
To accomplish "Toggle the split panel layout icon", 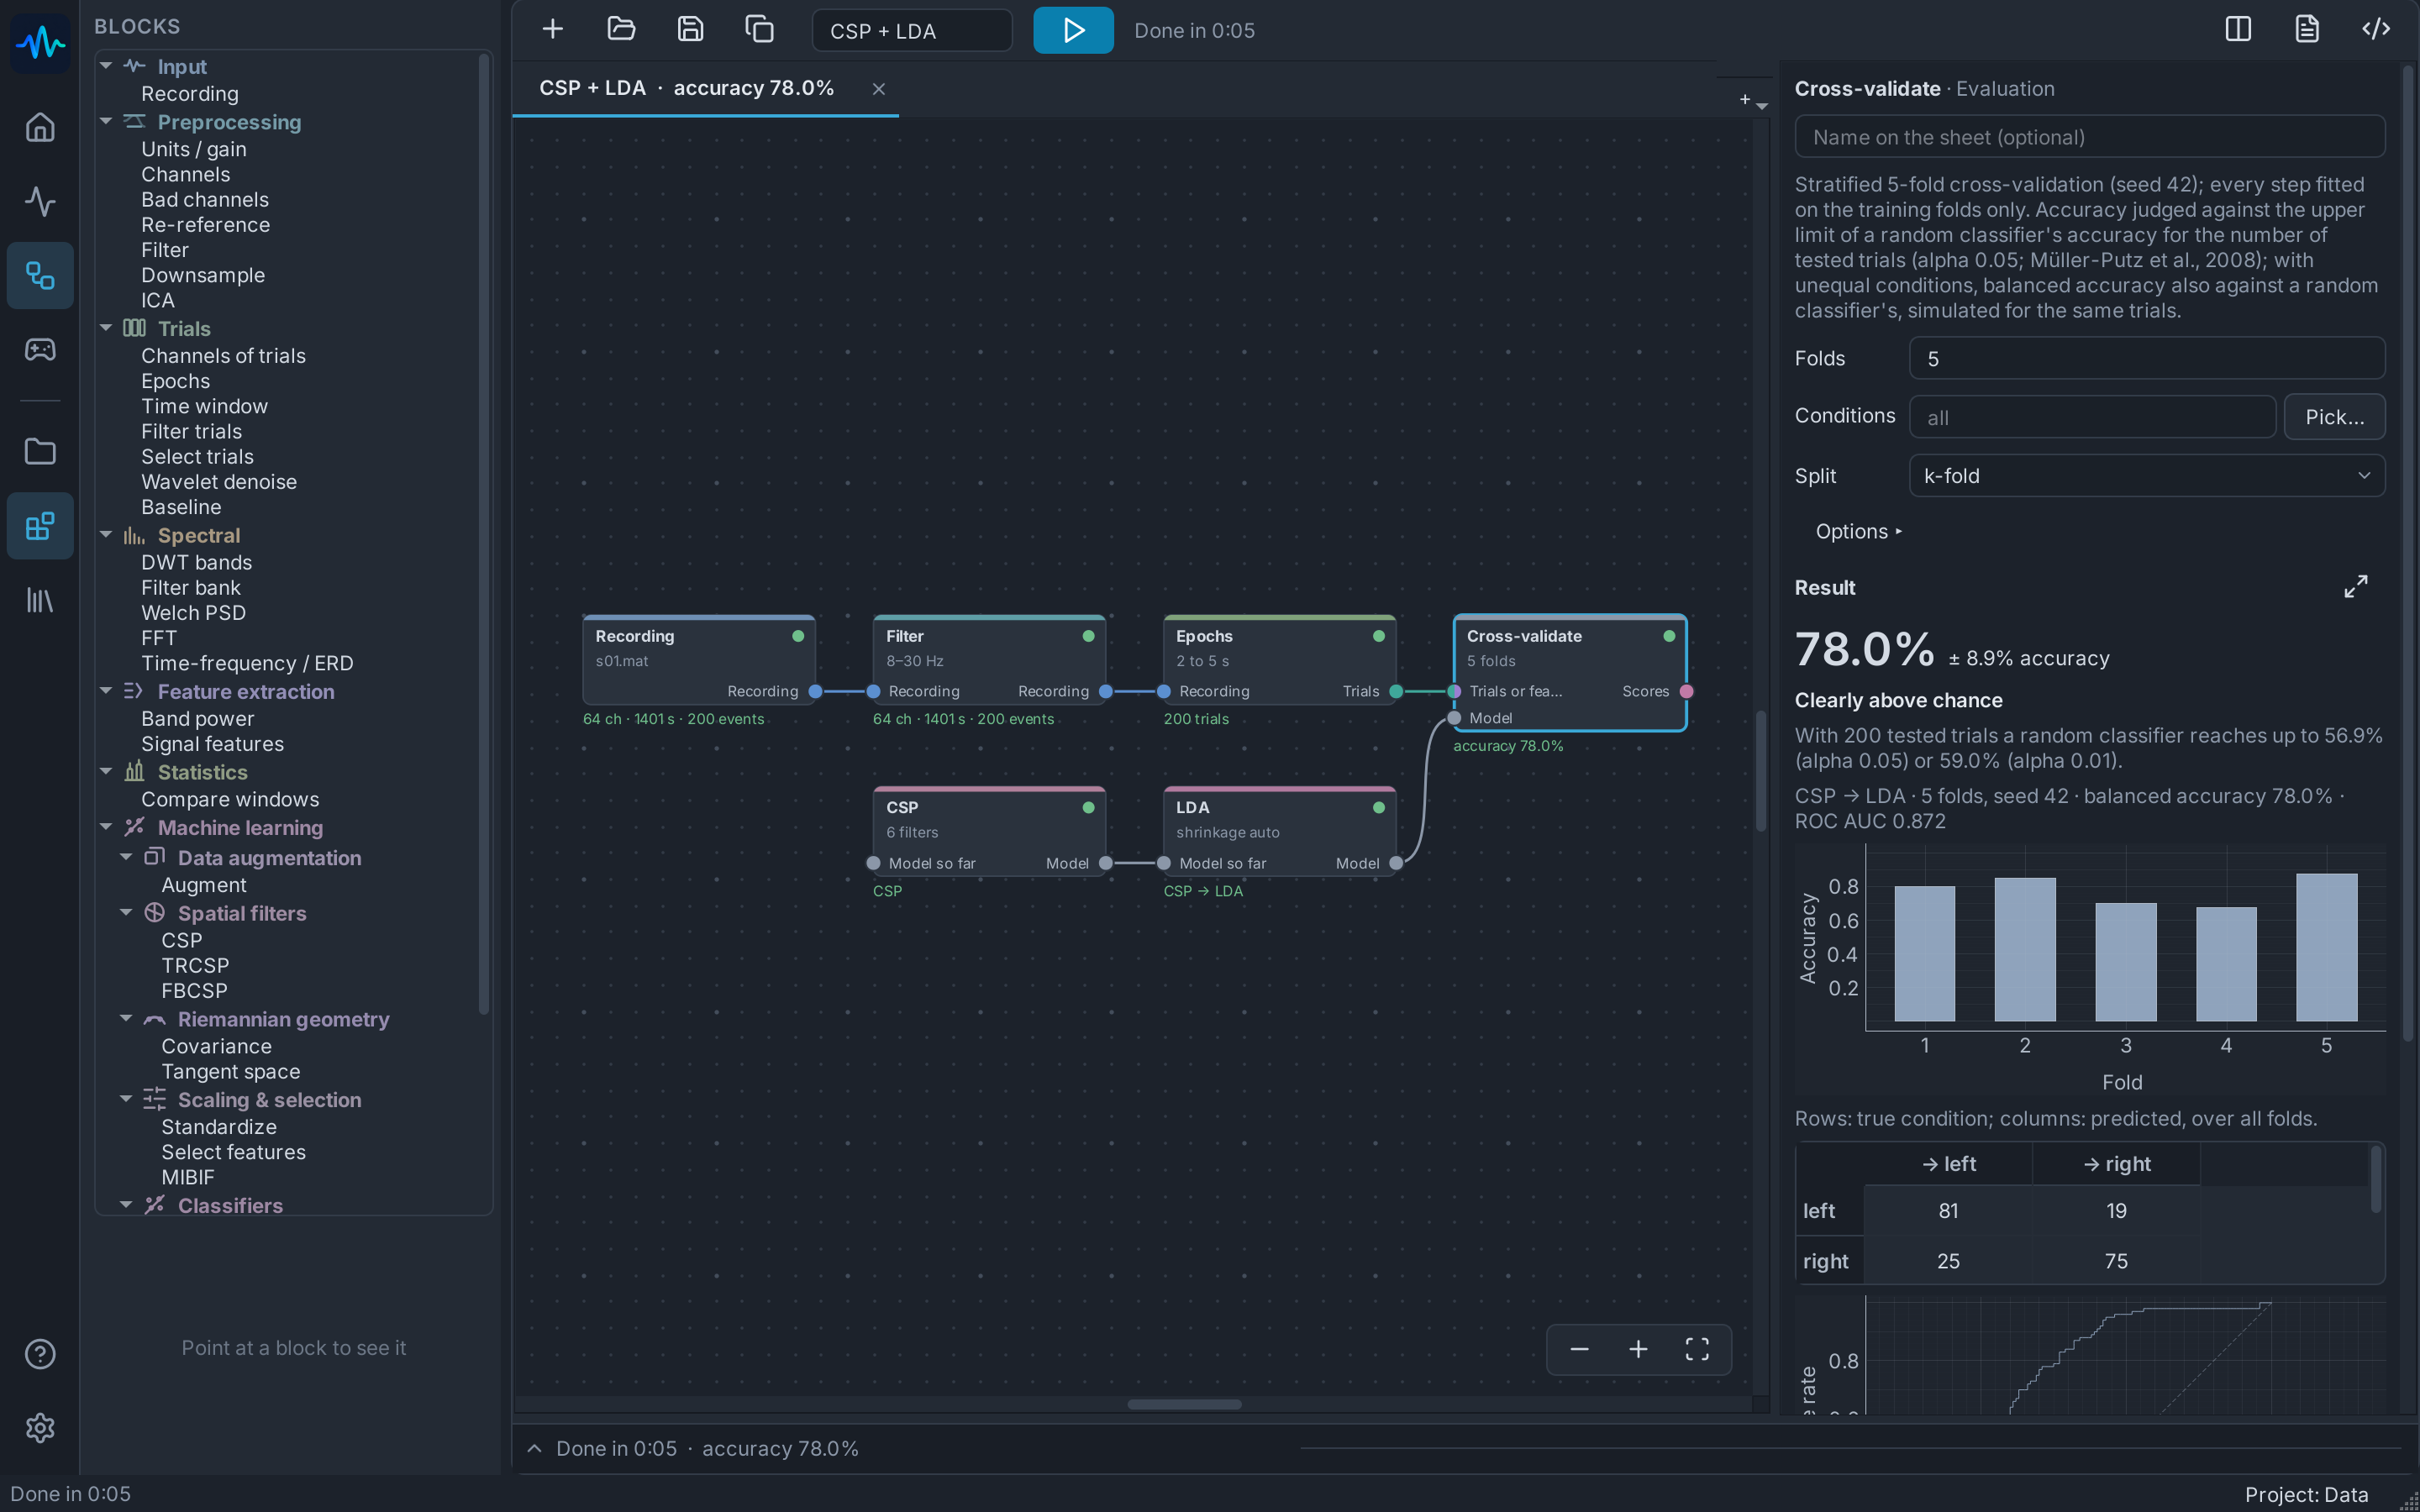I will point(2238,29).
